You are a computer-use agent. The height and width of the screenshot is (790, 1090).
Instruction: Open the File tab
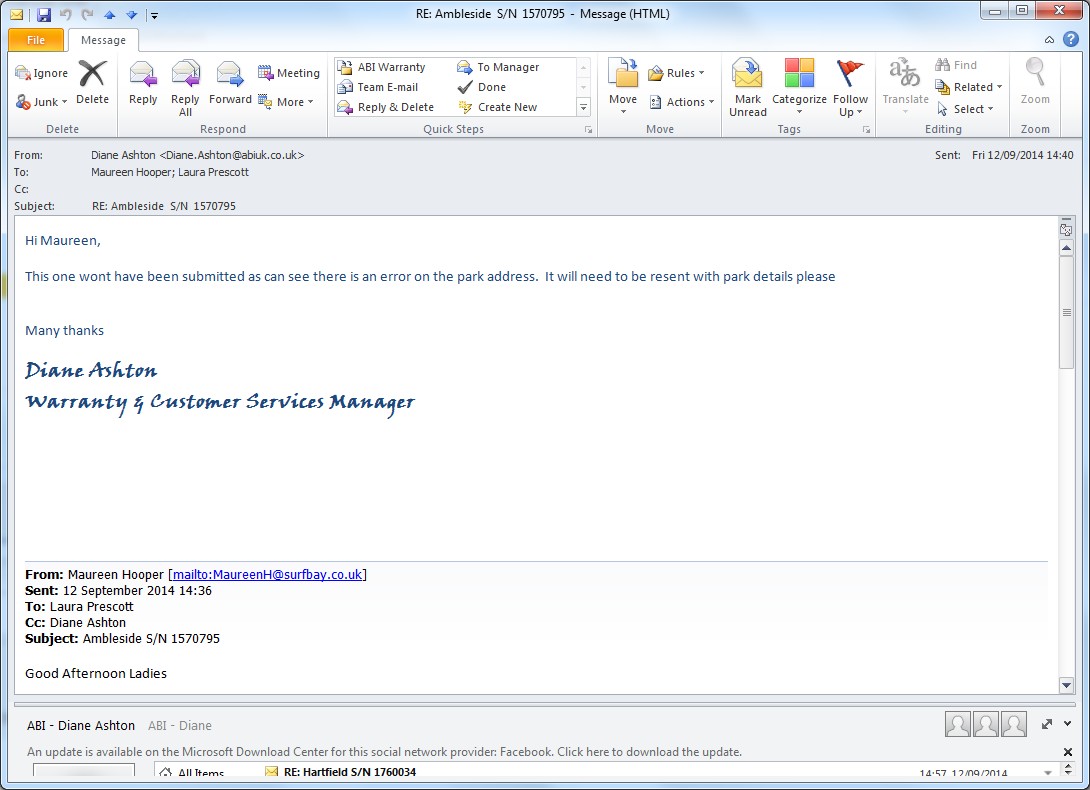[36, 40]
